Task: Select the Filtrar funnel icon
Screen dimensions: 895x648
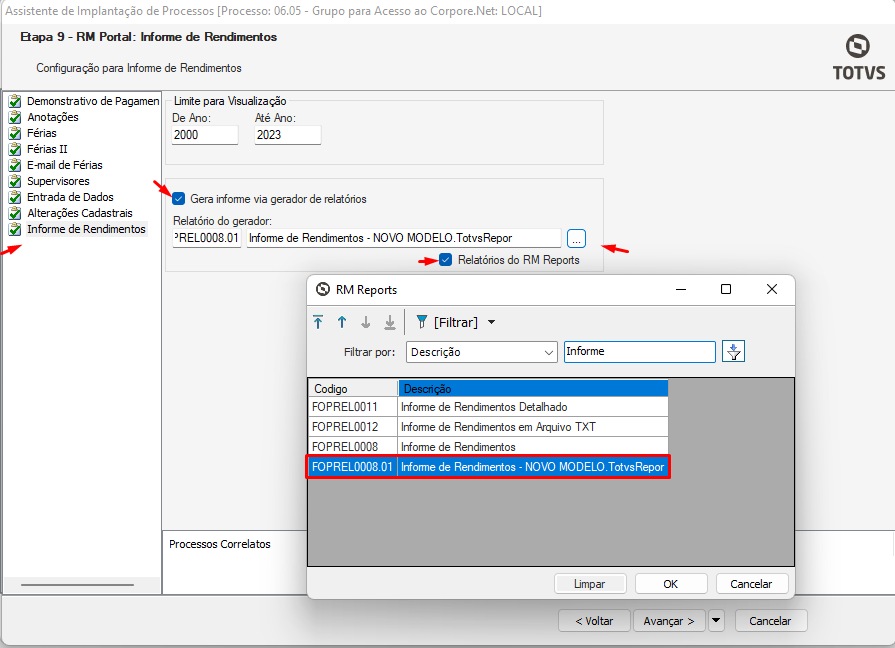Action: [x=423, y=322]
